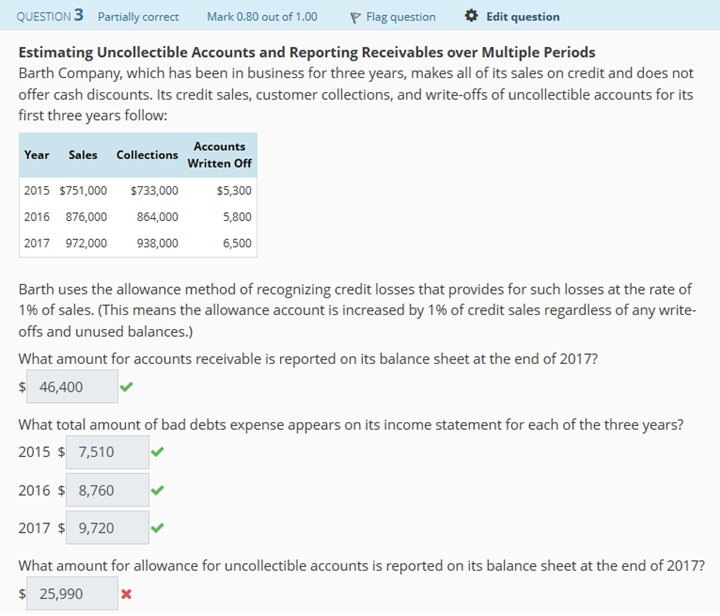Select the $733,000 collections cell
Screen dimensions: 720x616
pos(154,190)
